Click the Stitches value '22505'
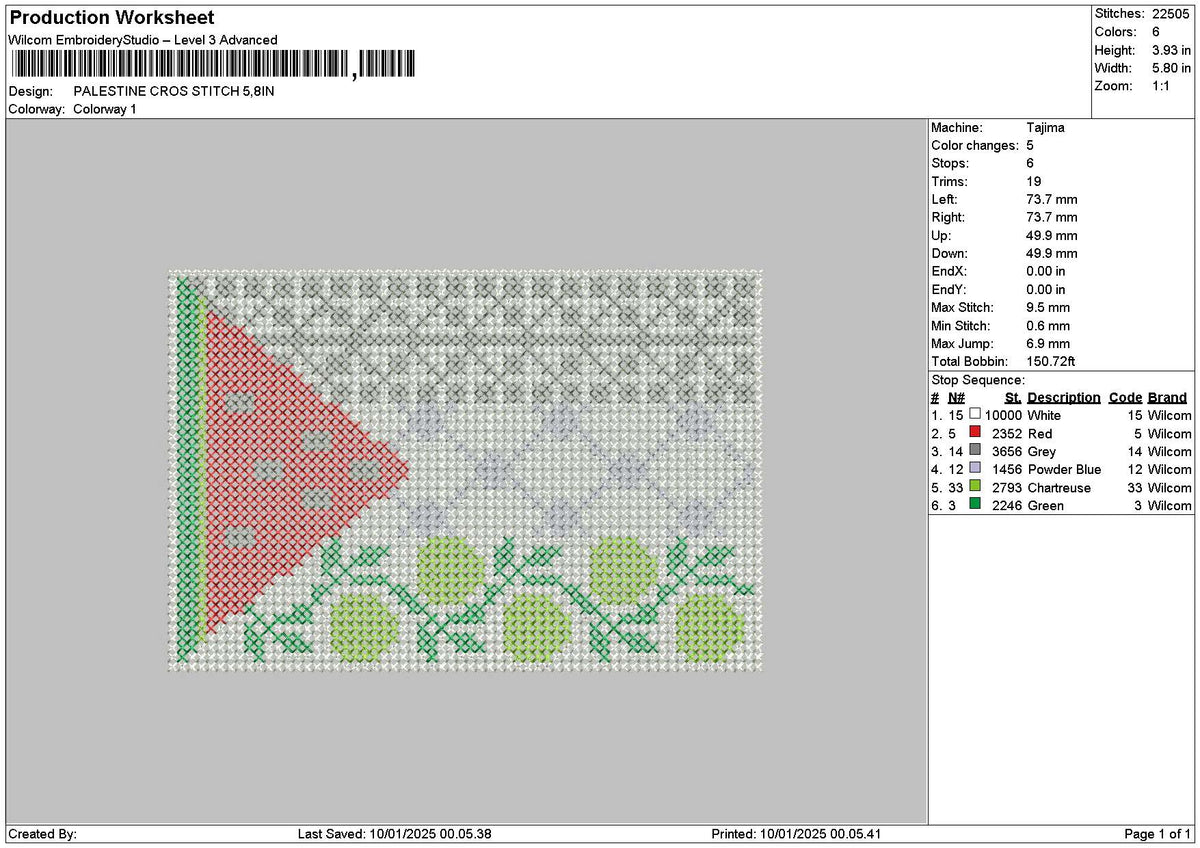Image resolution: width=1200 pixels, height=848 pixels. point(1172,14)
